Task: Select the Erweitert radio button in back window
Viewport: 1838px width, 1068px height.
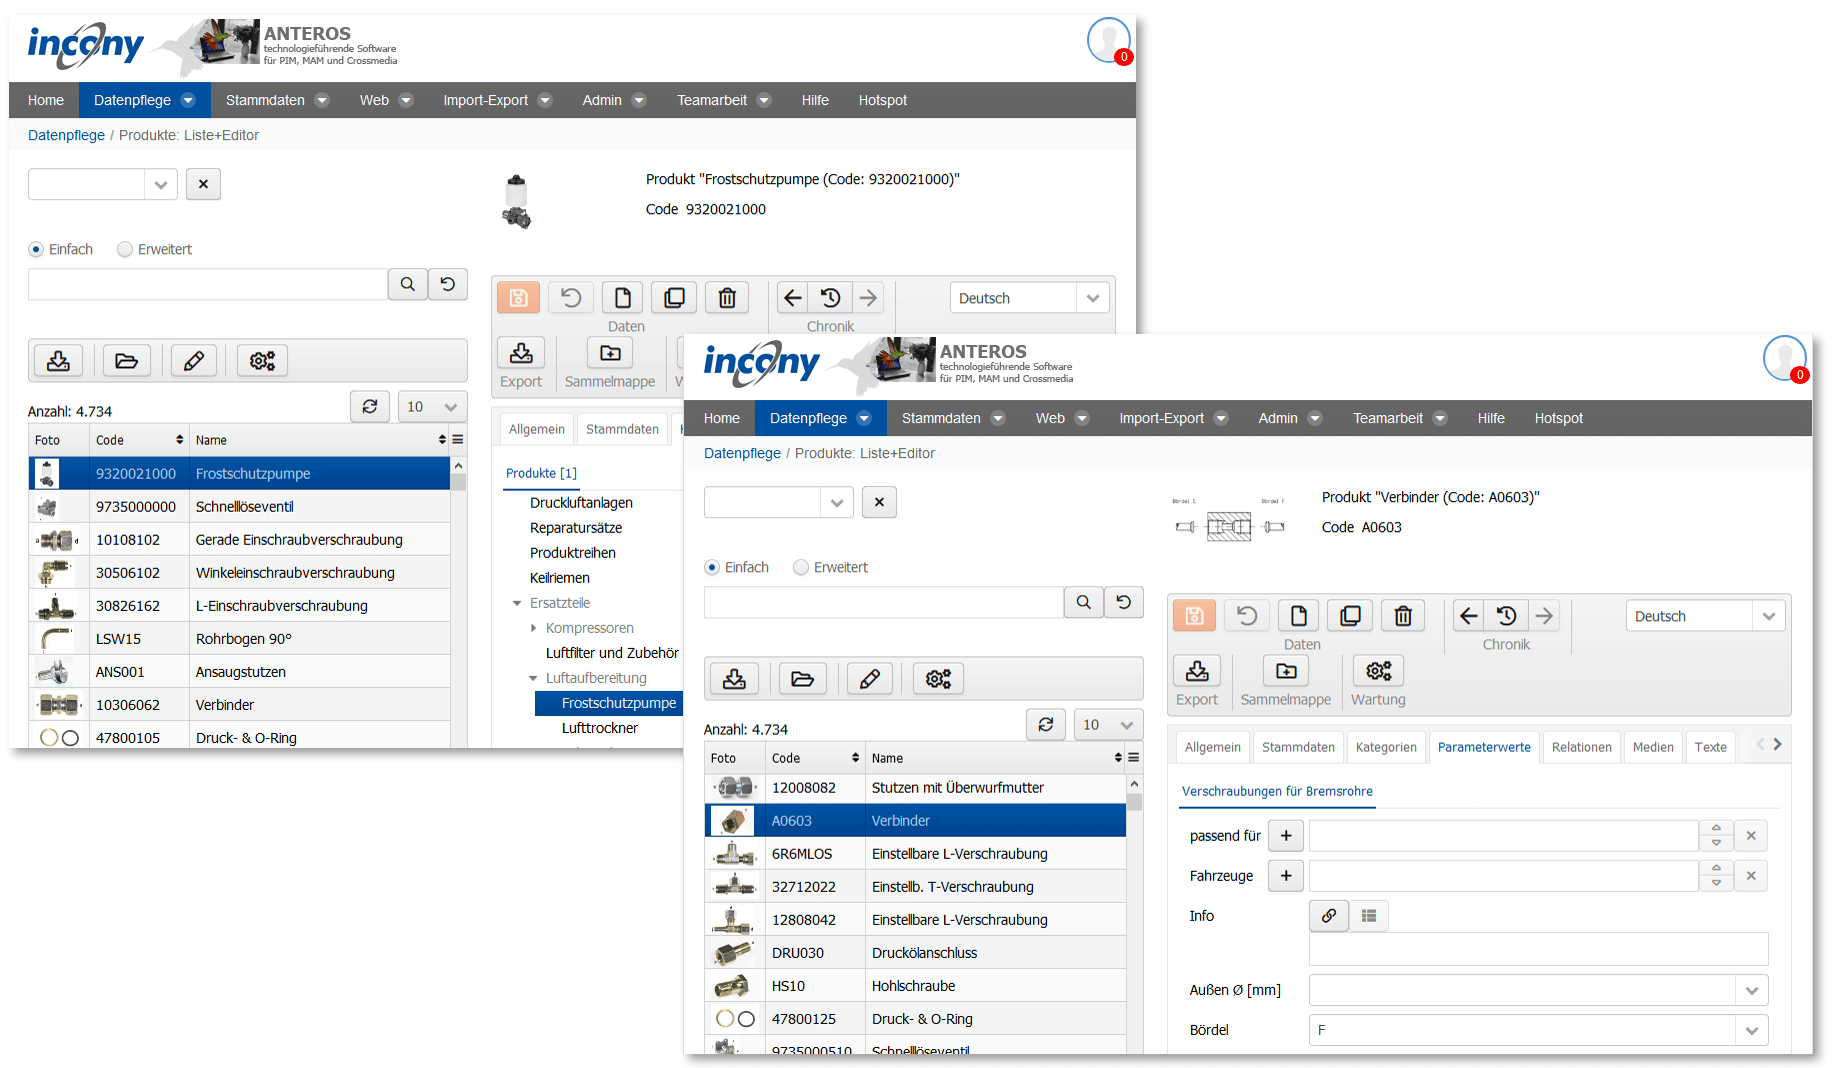Action: pos(125,249)
